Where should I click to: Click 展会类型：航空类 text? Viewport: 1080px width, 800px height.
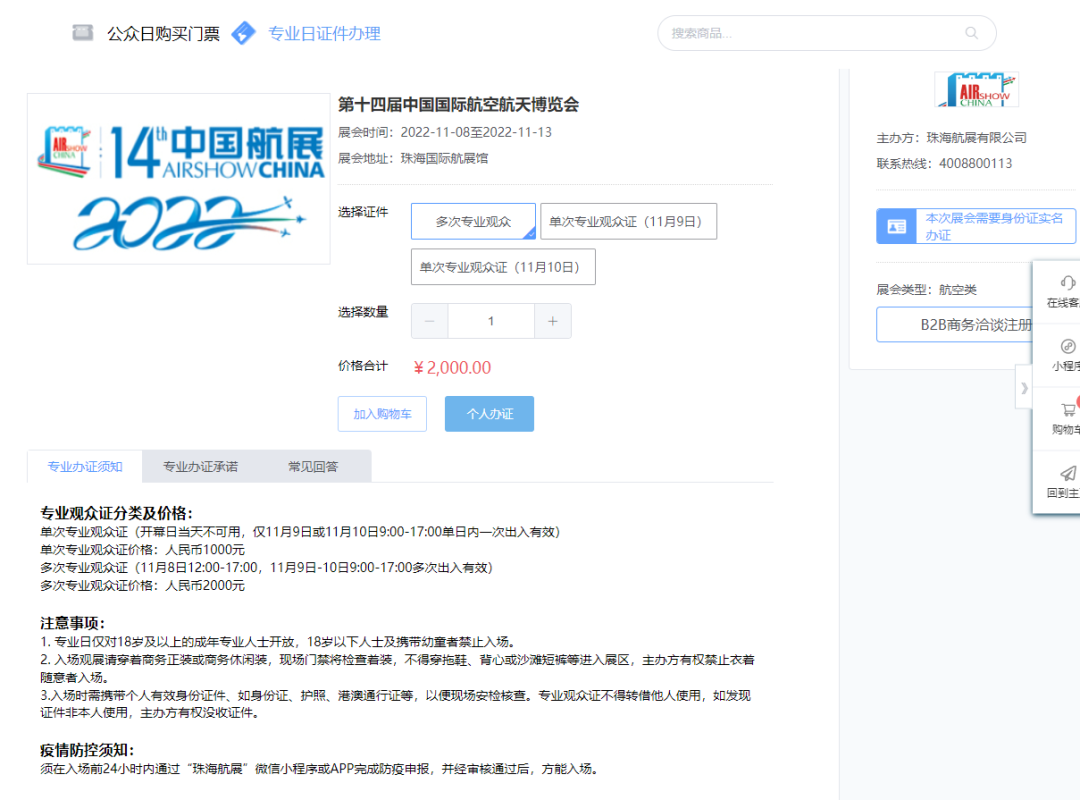coord(926,289)
